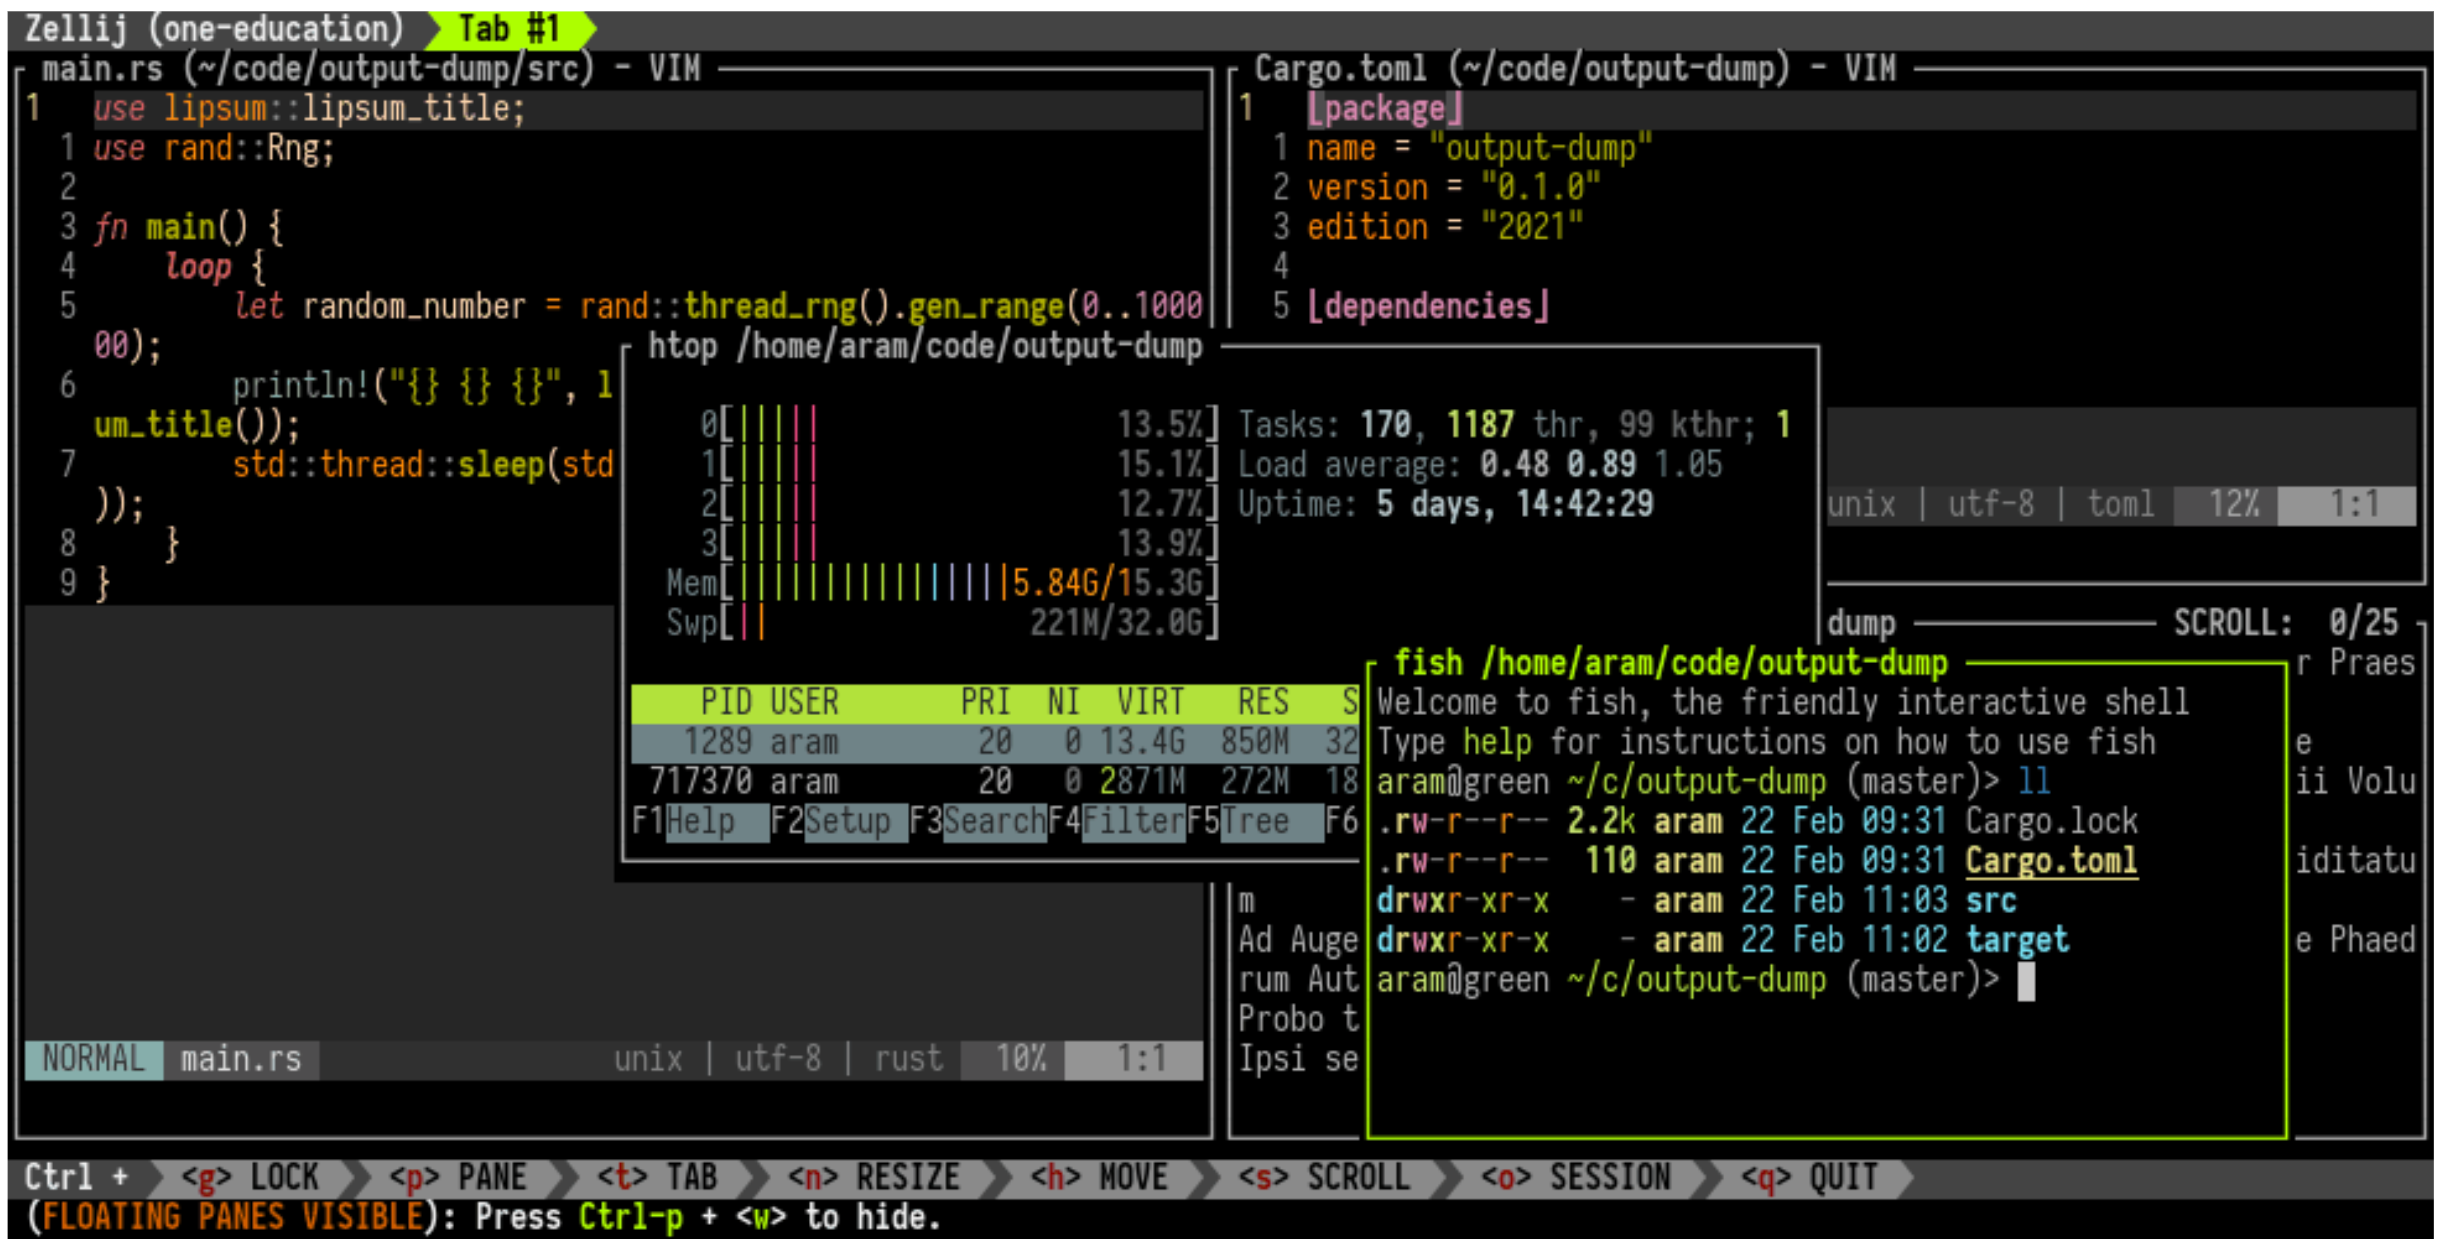Click version = "0.1.0" line
This screenshot has width=2444, height=1249.
[x=1453, y=188]
